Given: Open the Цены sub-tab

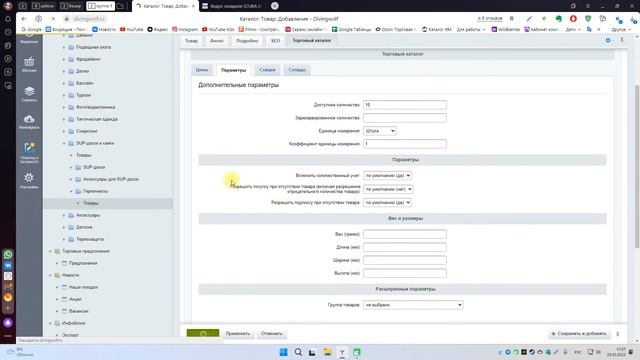Looking at the screenshot, I should click(202, 70).
